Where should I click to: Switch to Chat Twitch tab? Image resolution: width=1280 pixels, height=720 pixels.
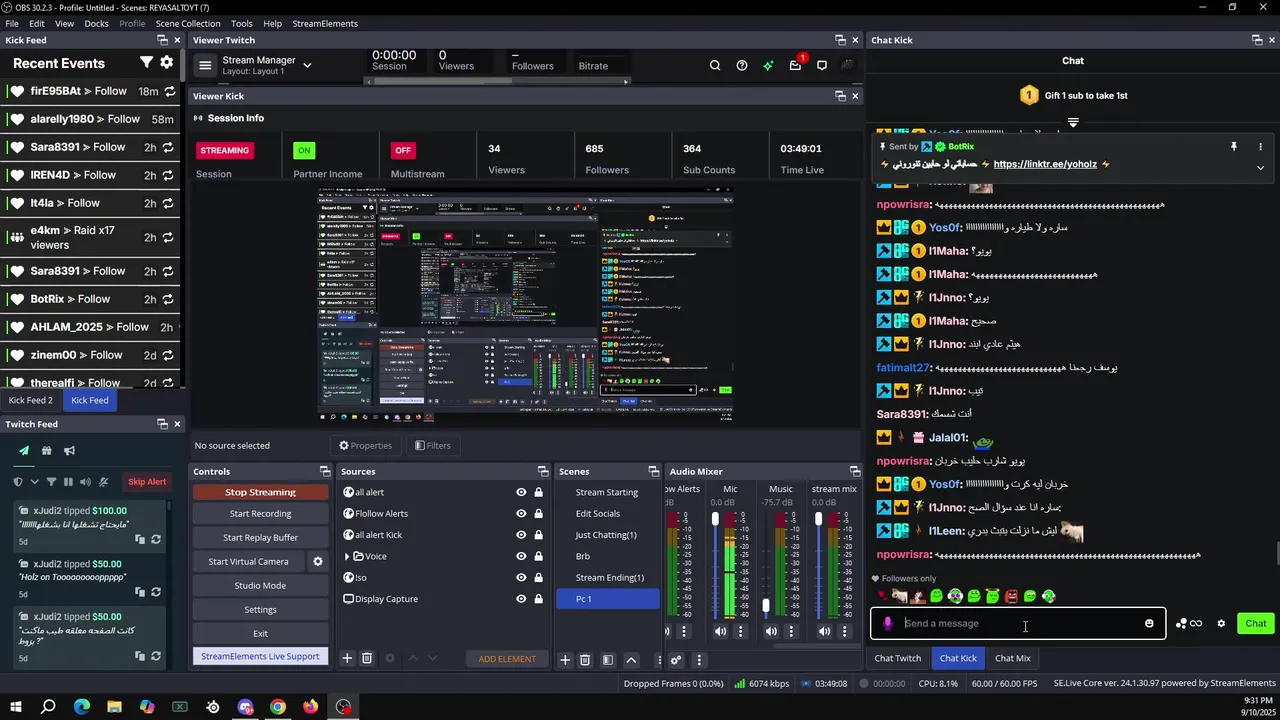[898, 658]
